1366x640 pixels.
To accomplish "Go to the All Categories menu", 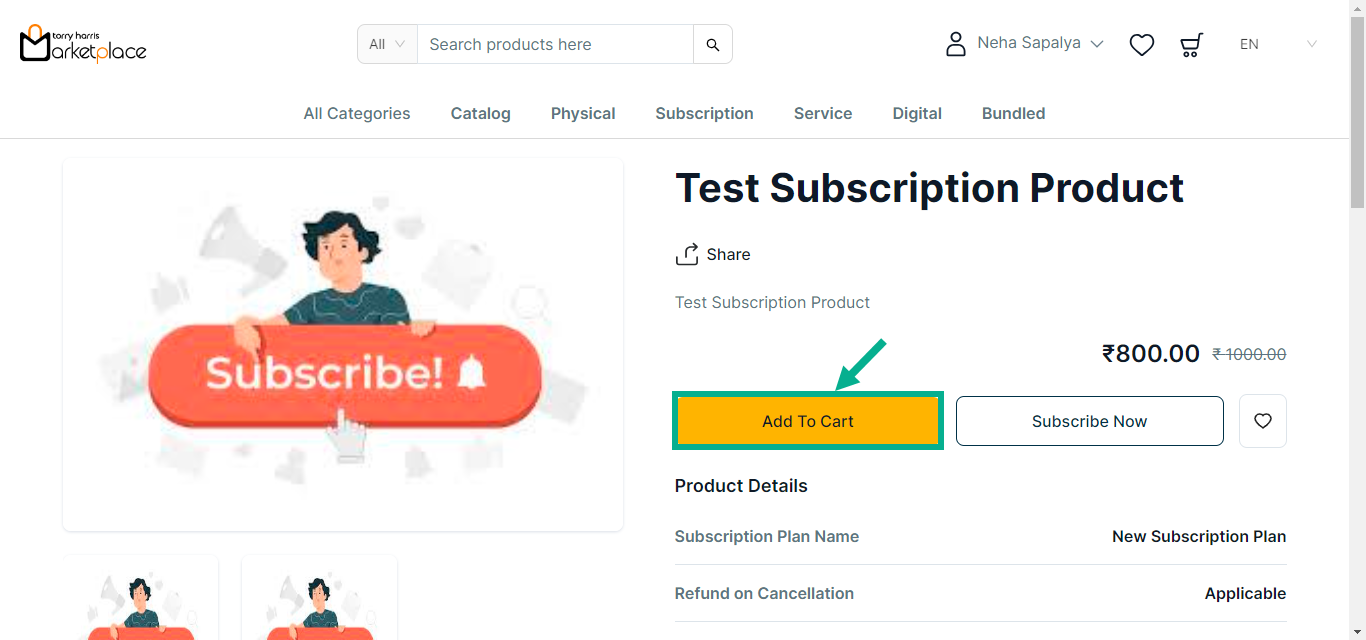I will click(357, 113).
